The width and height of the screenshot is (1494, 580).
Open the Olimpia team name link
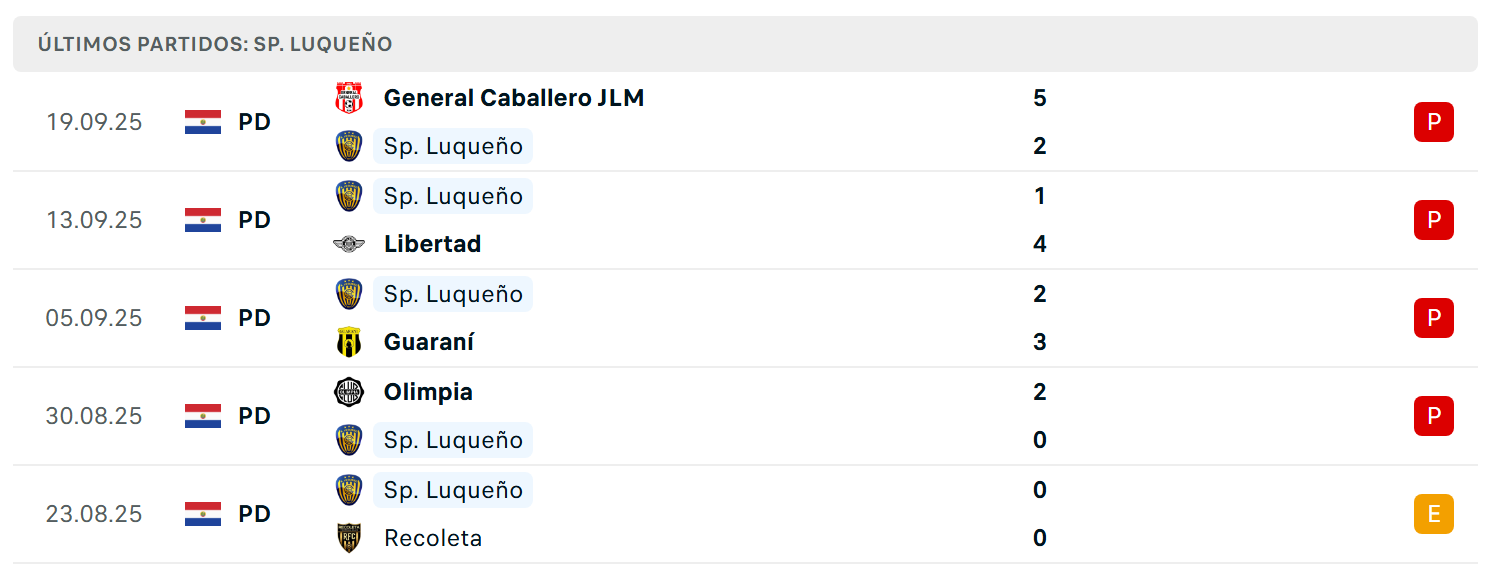[428, 392]
